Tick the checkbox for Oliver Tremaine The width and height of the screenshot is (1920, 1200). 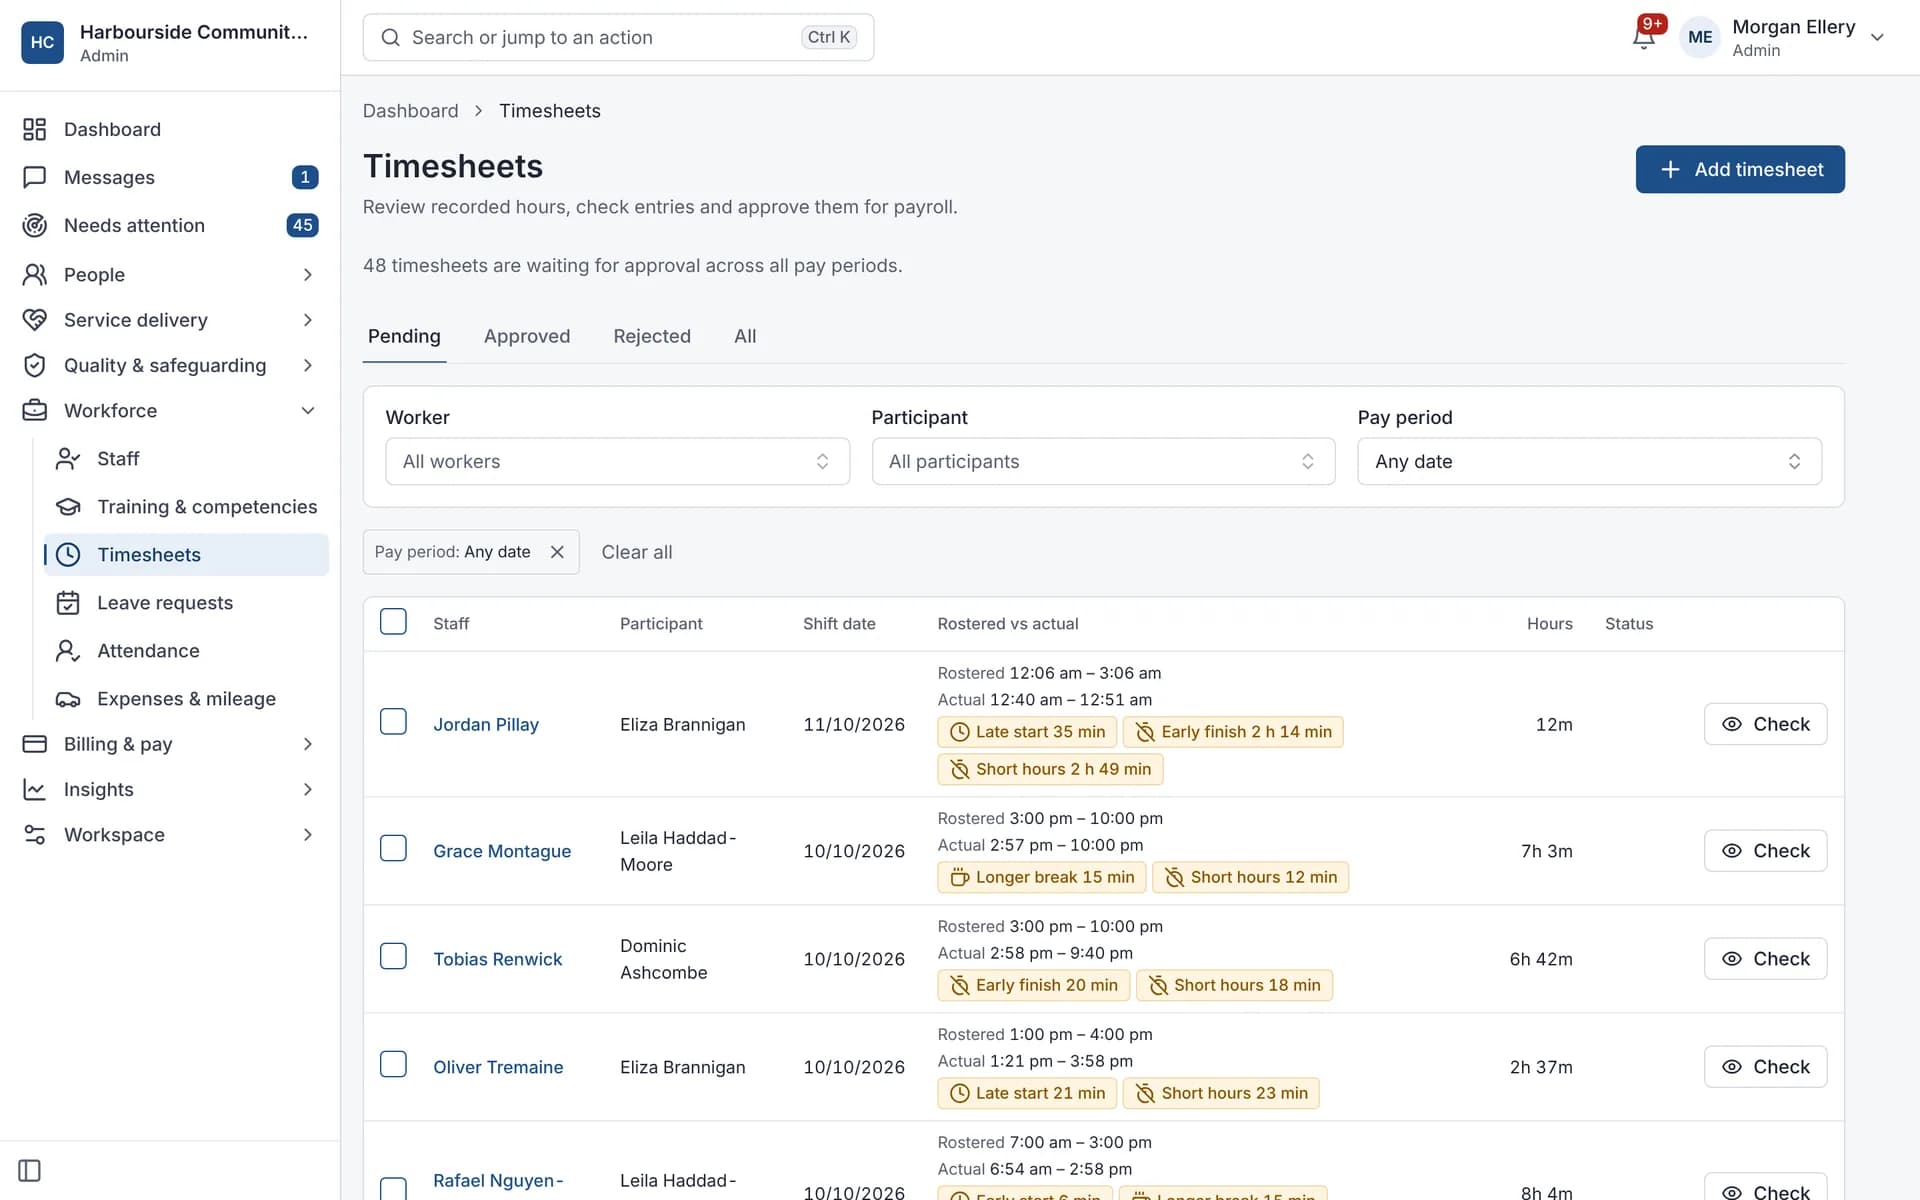[393, 1065]
